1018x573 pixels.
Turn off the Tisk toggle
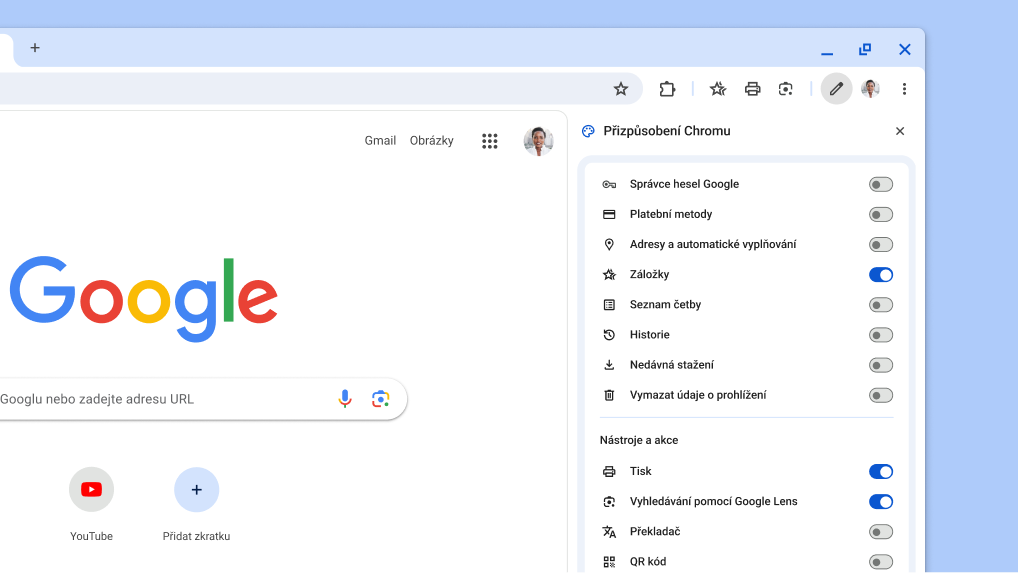pos(880,472)
